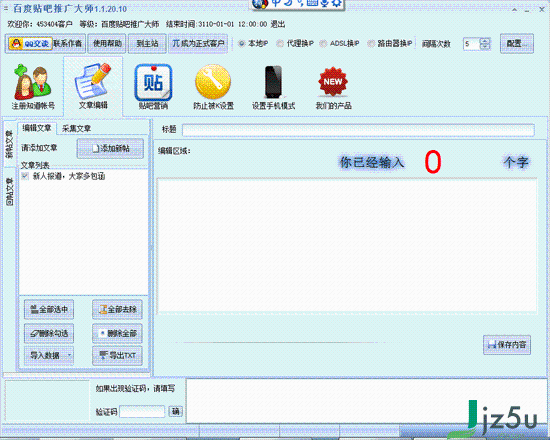Increase the 间隔次数 spinner value
The width and height of the screenshot is (550, 440).
pos(485,41)
